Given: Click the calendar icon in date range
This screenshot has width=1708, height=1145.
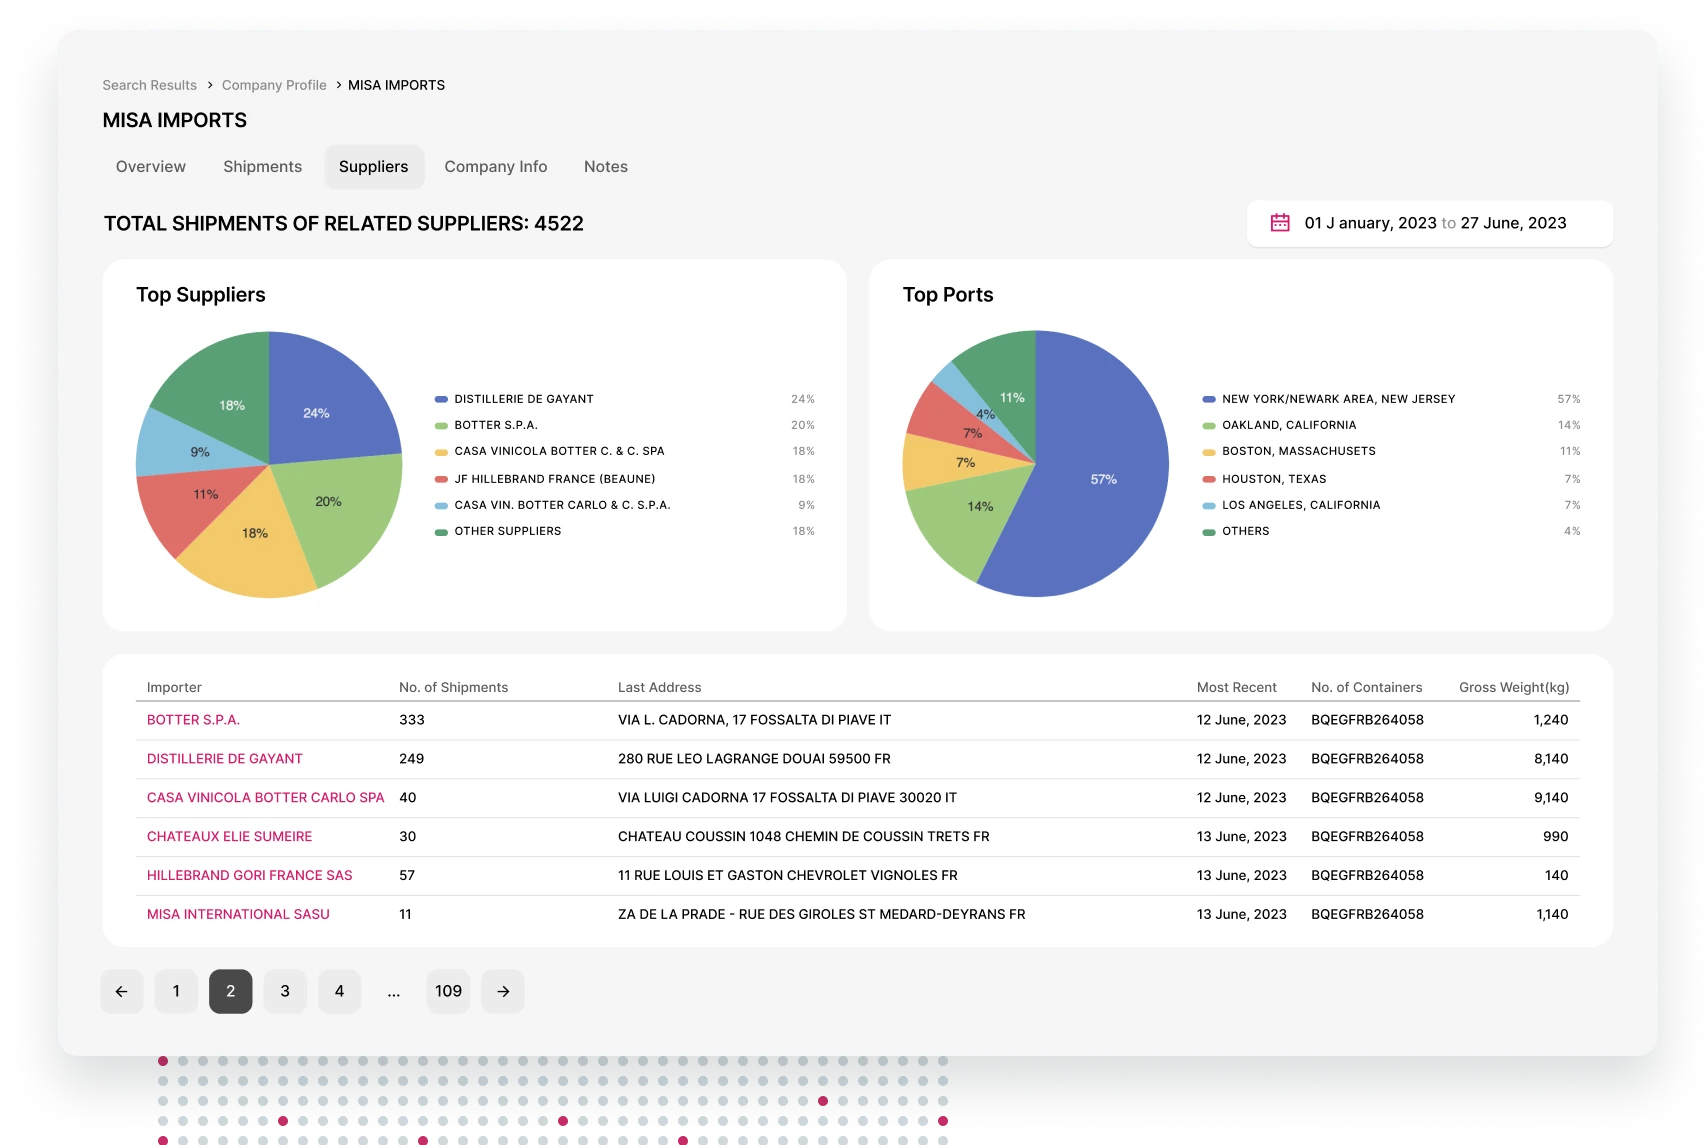Looking at the screenshot, I should (x=1279, y=223).
